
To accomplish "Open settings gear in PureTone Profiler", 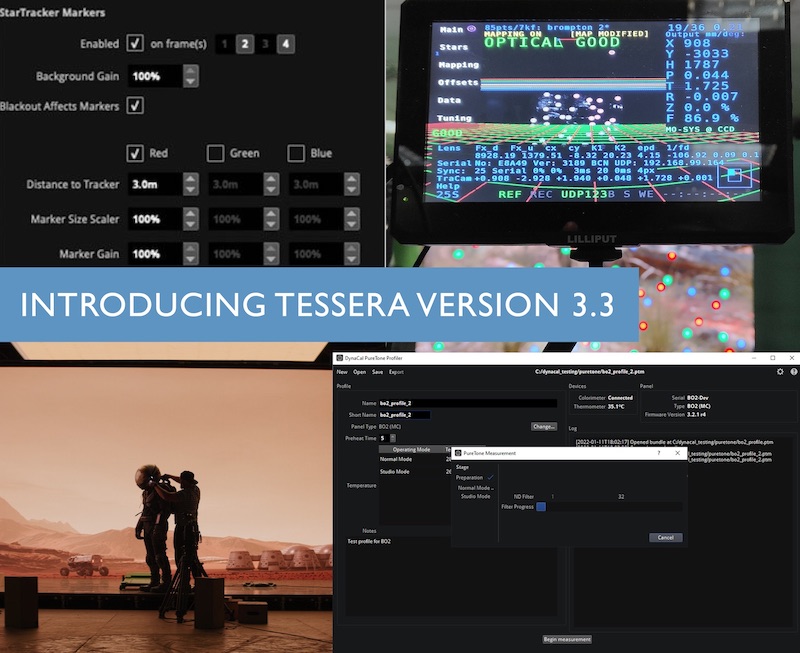I will click(780, 371).
